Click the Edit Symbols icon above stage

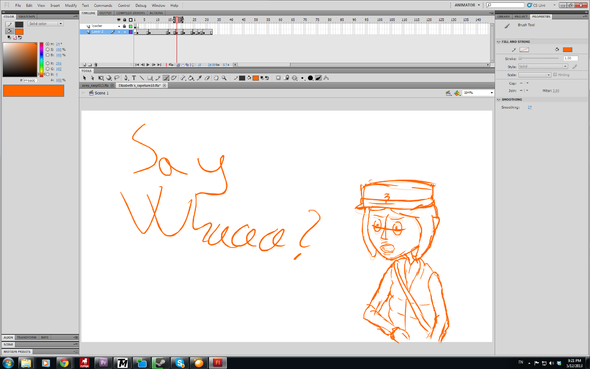(457, 93)
